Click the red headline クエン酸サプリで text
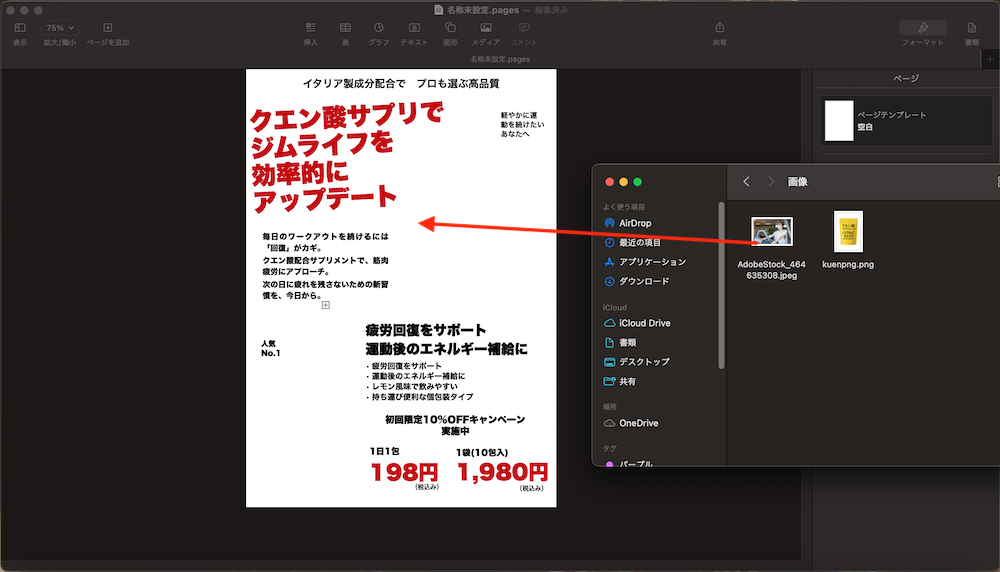Image resolution: width=1000 pixels, height=572 pixels. pos(346,117)
